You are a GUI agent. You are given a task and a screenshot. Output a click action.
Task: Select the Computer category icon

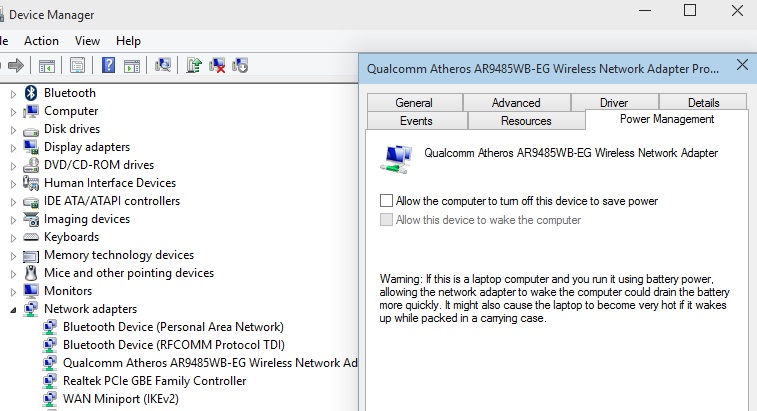[31, 111]
